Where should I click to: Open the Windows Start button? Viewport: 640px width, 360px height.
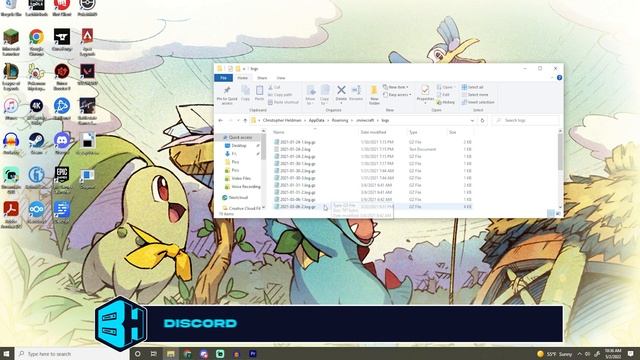pos(7,353)
